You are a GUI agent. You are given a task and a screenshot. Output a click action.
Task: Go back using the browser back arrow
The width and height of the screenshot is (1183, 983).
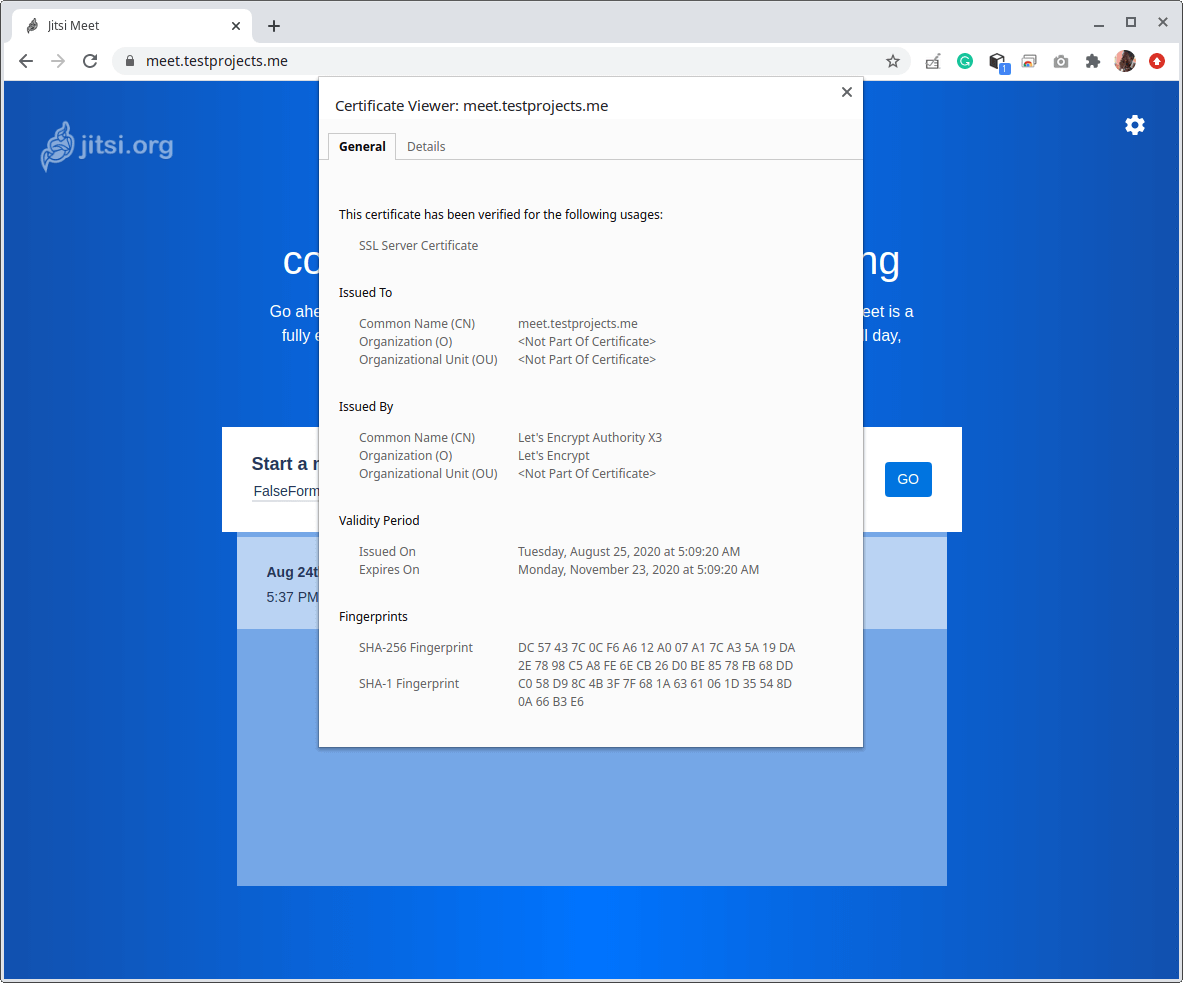[x=26, y=61]
